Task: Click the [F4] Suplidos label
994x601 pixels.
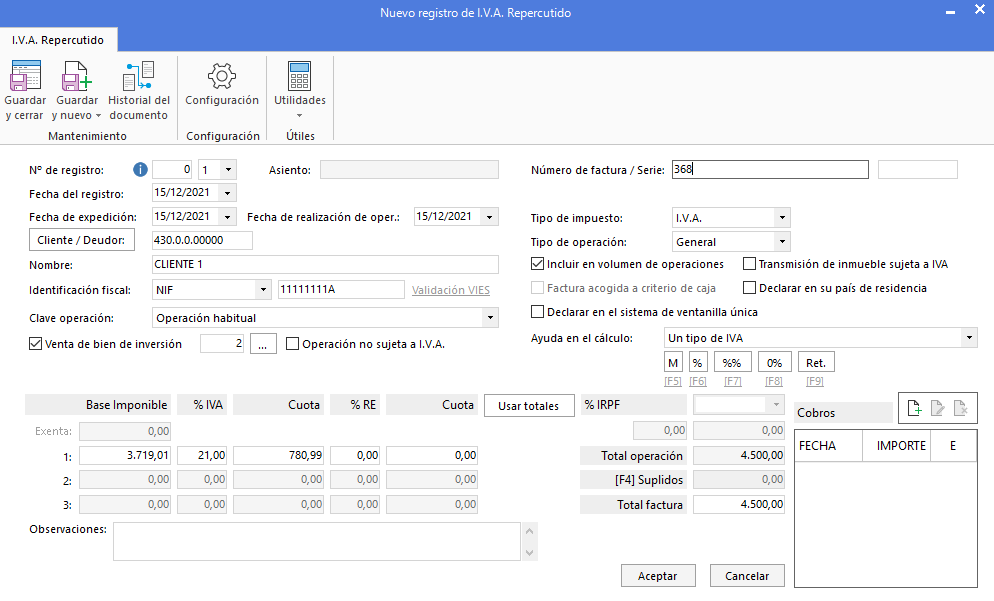Action: tap(634, 480)
